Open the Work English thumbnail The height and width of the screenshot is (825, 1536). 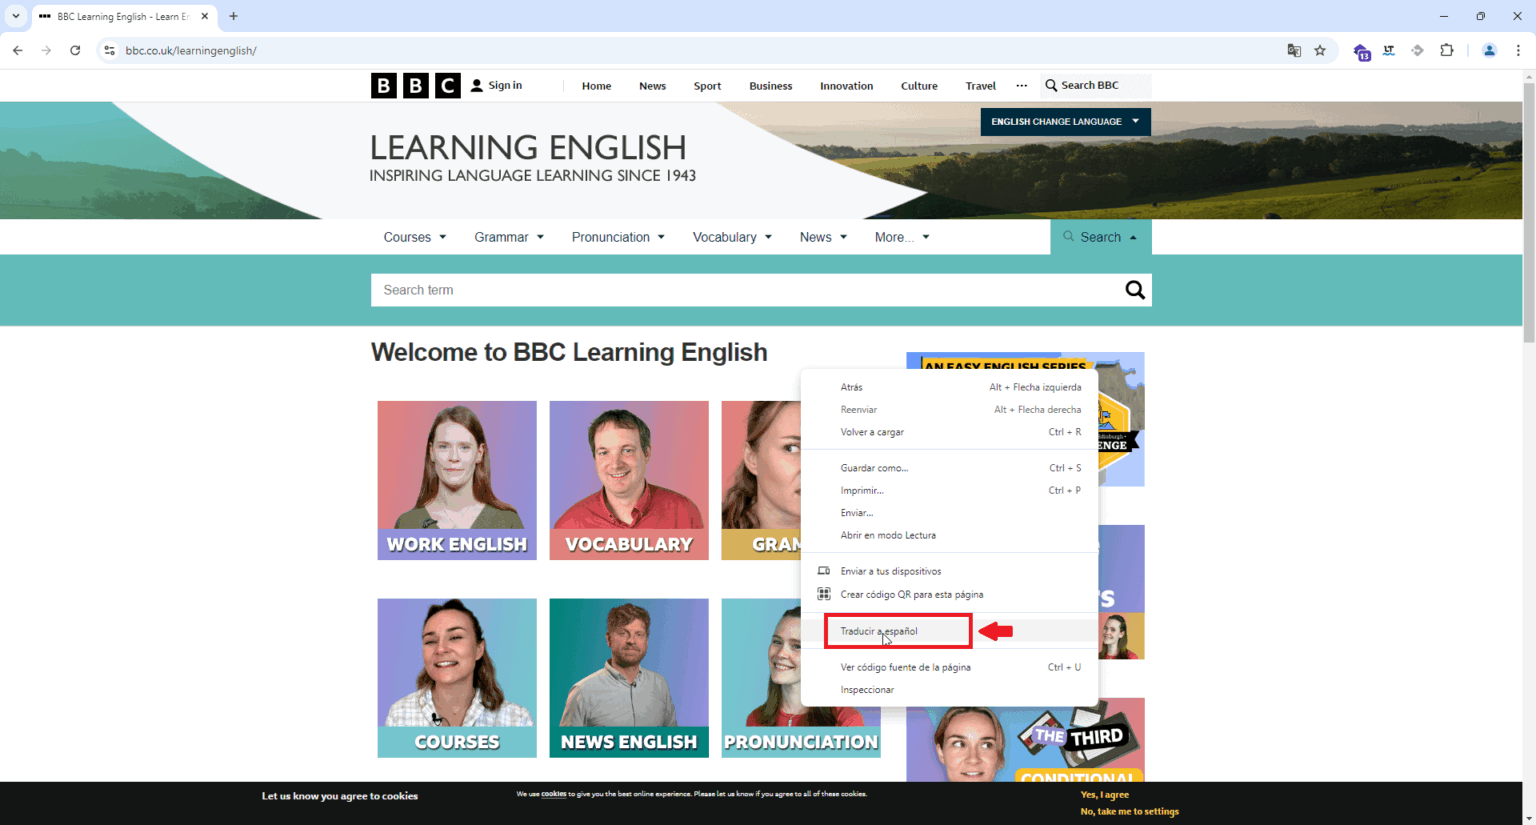coord(457,480)
